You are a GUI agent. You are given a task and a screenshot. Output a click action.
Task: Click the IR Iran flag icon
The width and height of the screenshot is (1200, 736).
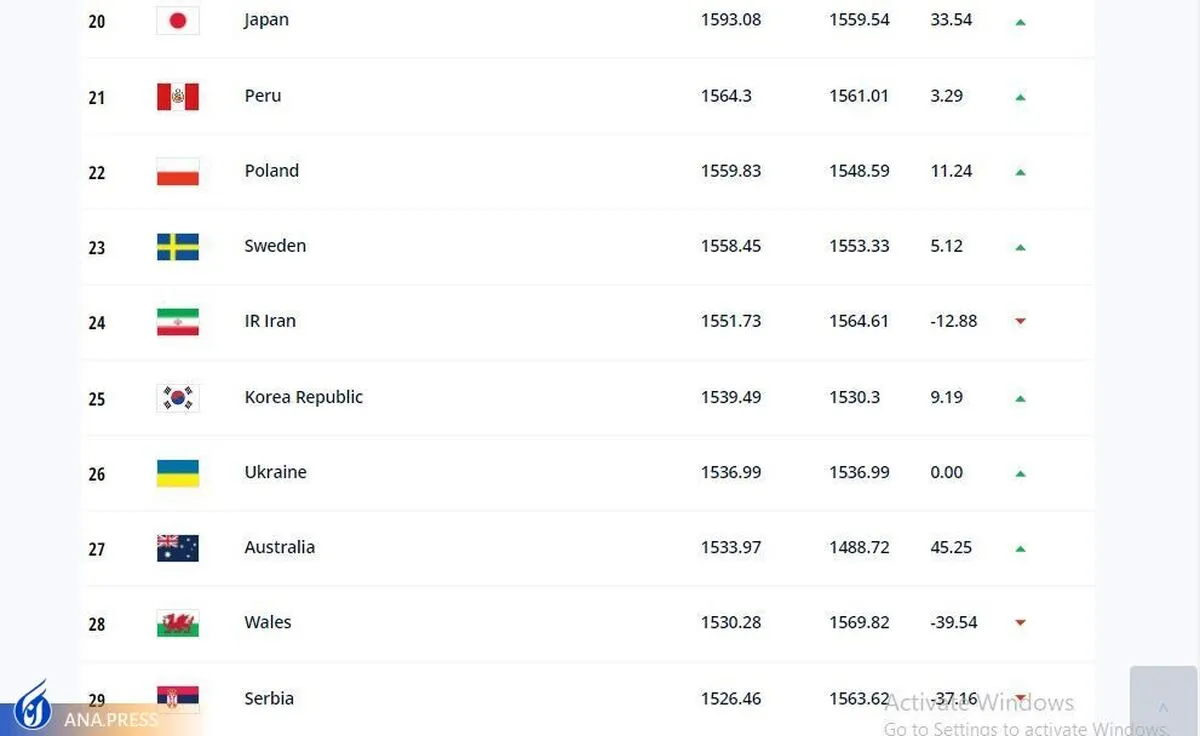pos(178,322)
